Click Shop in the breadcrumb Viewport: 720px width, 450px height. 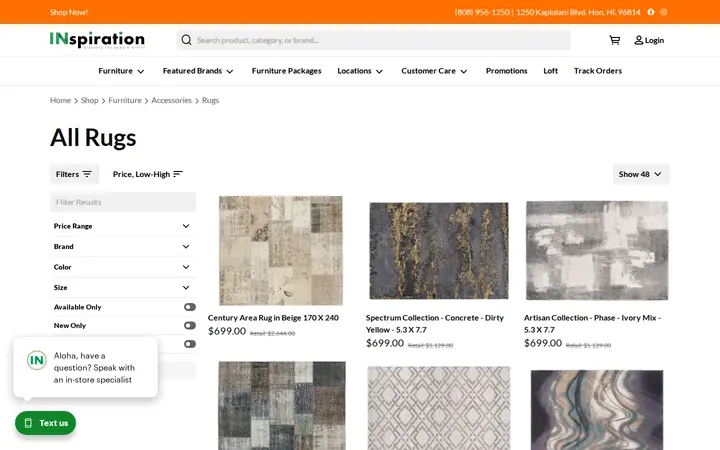click(90, 100)
